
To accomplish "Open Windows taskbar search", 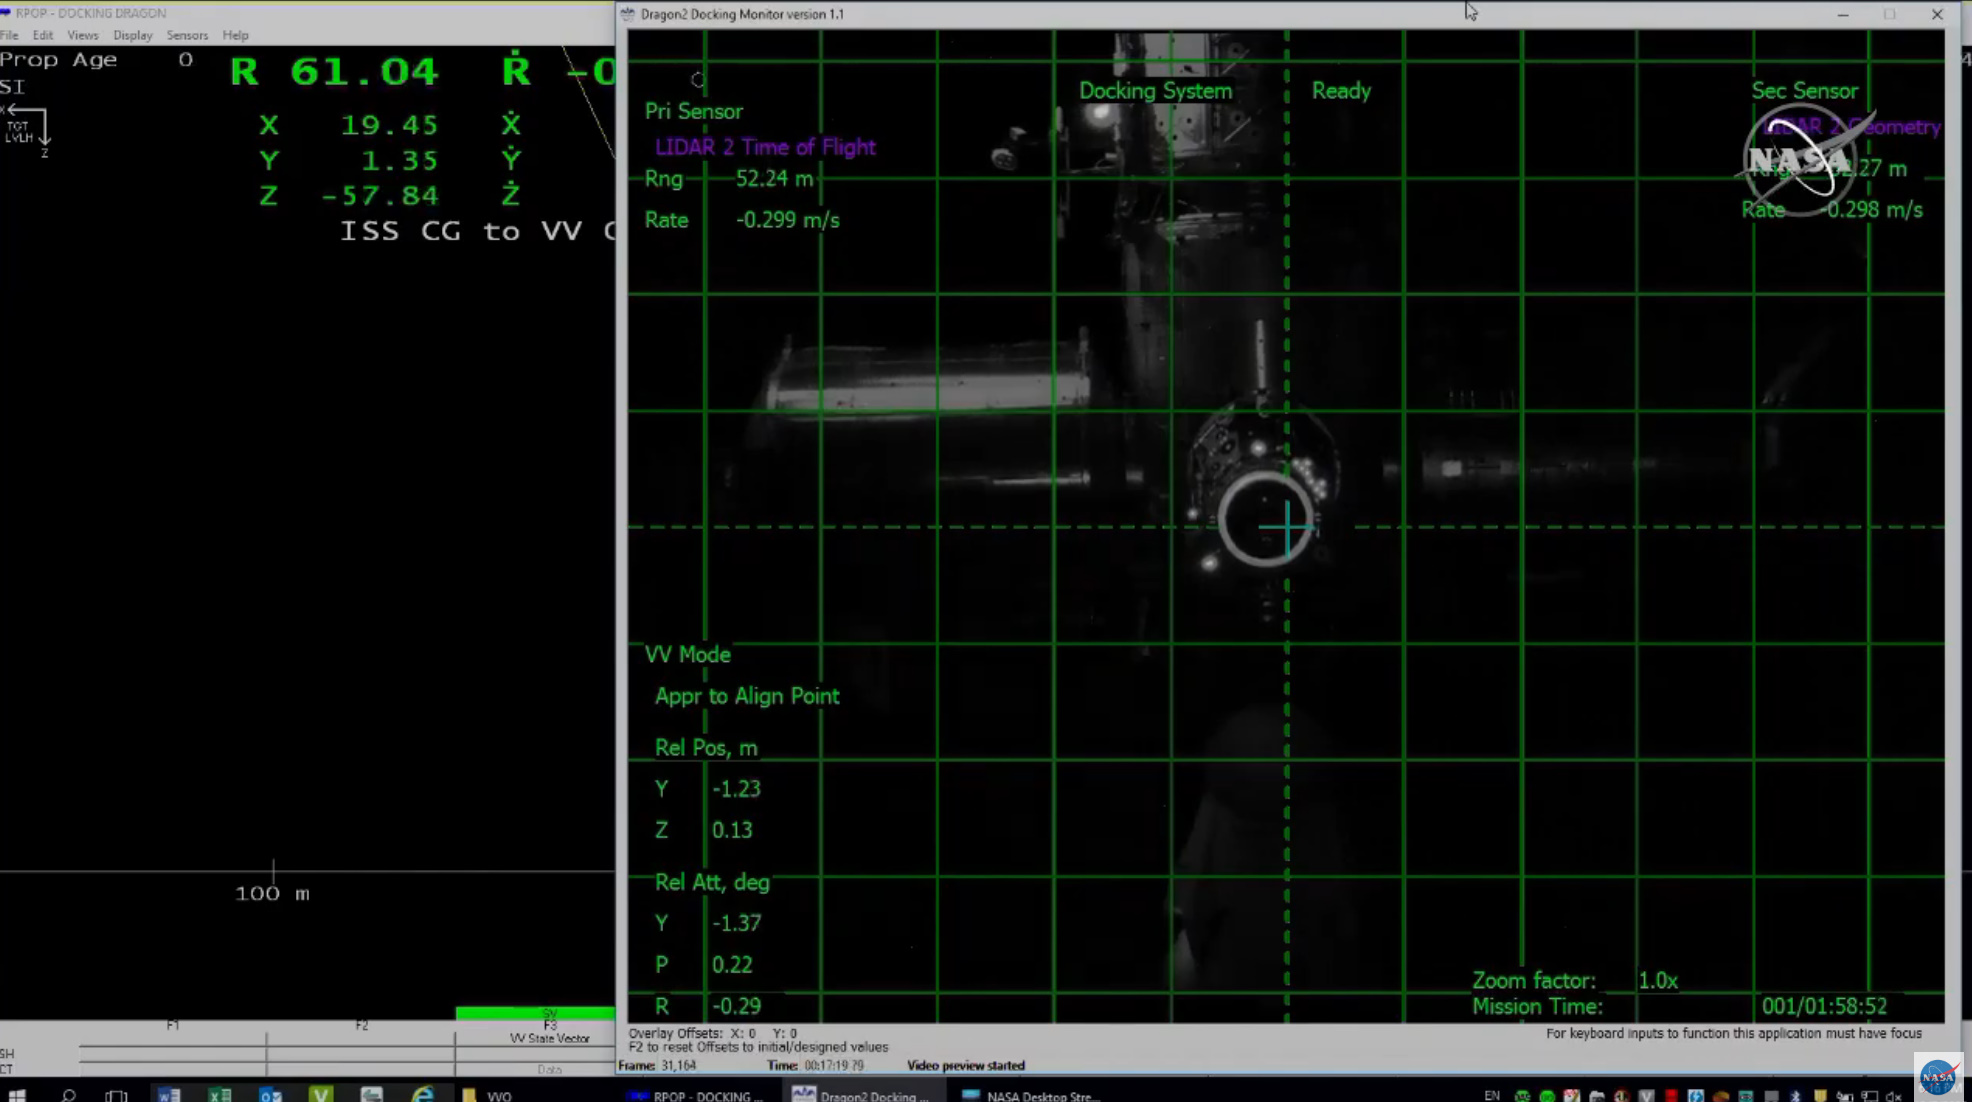I will 68,1095.
